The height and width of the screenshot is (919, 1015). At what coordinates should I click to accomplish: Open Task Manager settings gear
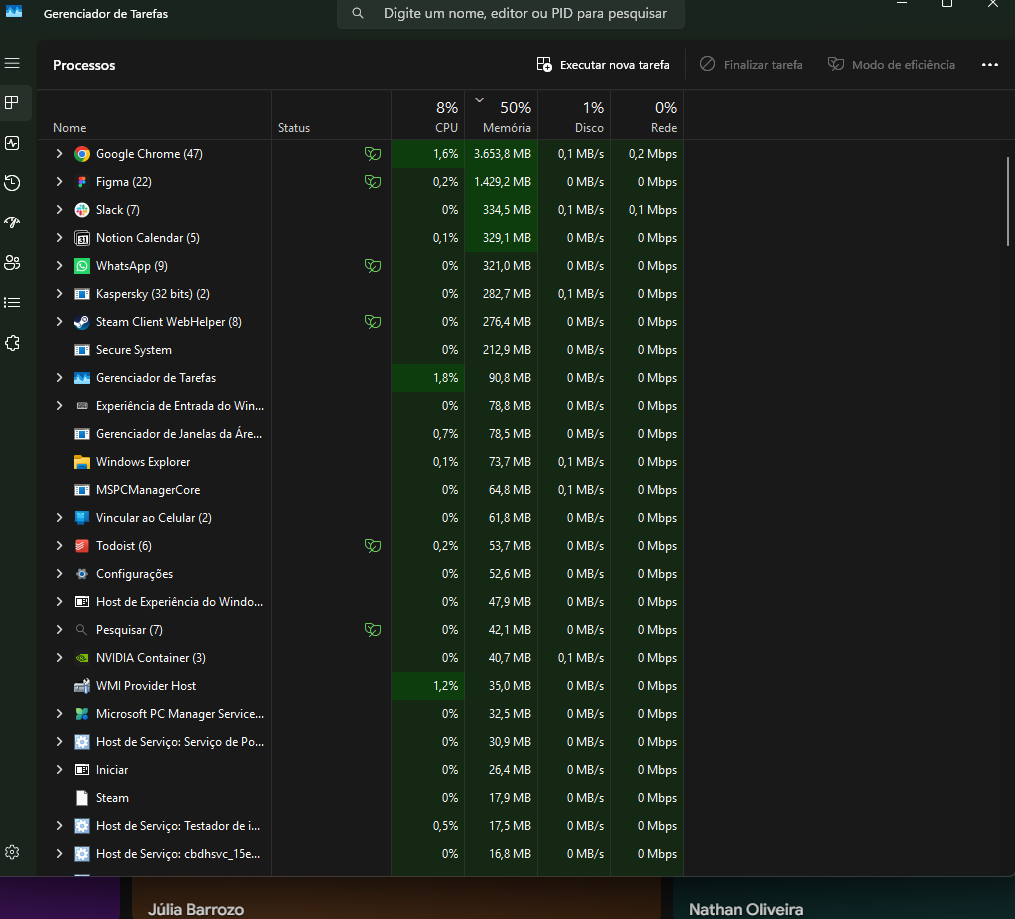point(12,852)
